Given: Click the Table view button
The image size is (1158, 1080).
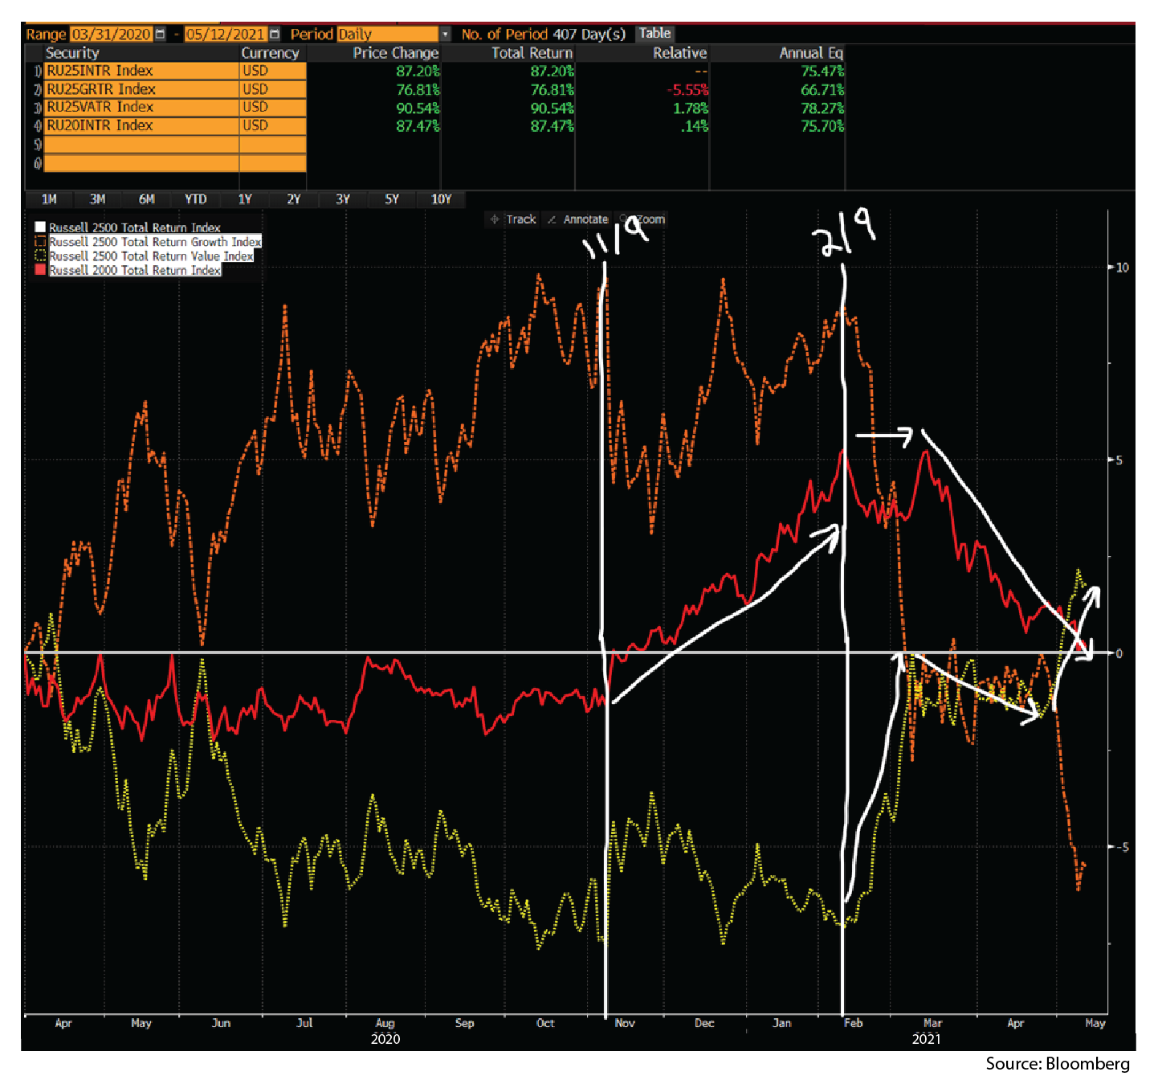Looking at the screenshot, I should pyautogui.click(x=655, y=34).
